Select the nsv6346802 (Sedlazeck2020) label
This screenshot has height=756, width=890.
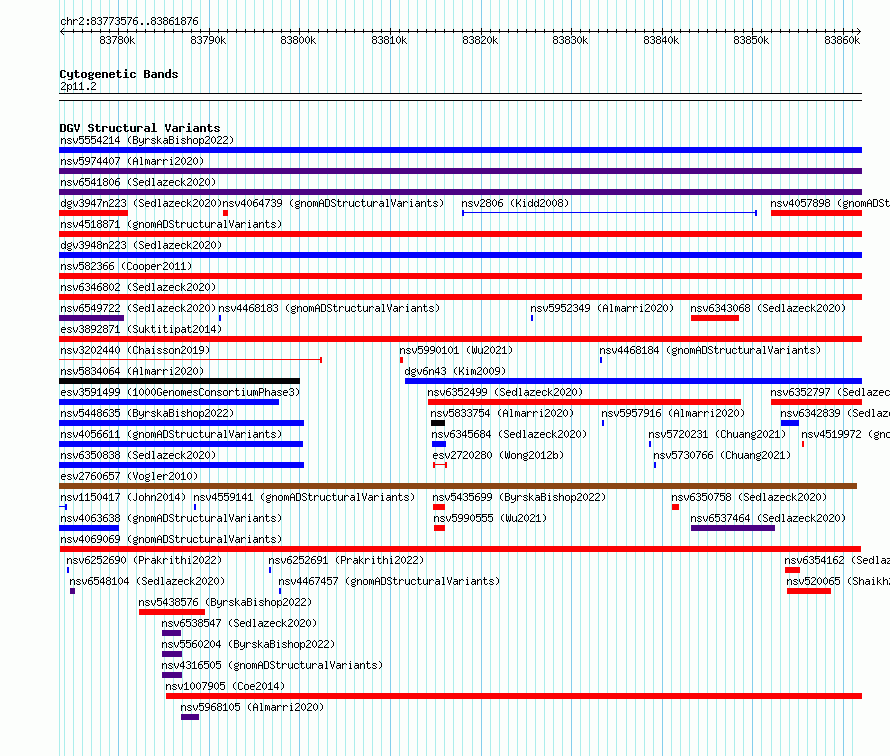coord(138,287)
